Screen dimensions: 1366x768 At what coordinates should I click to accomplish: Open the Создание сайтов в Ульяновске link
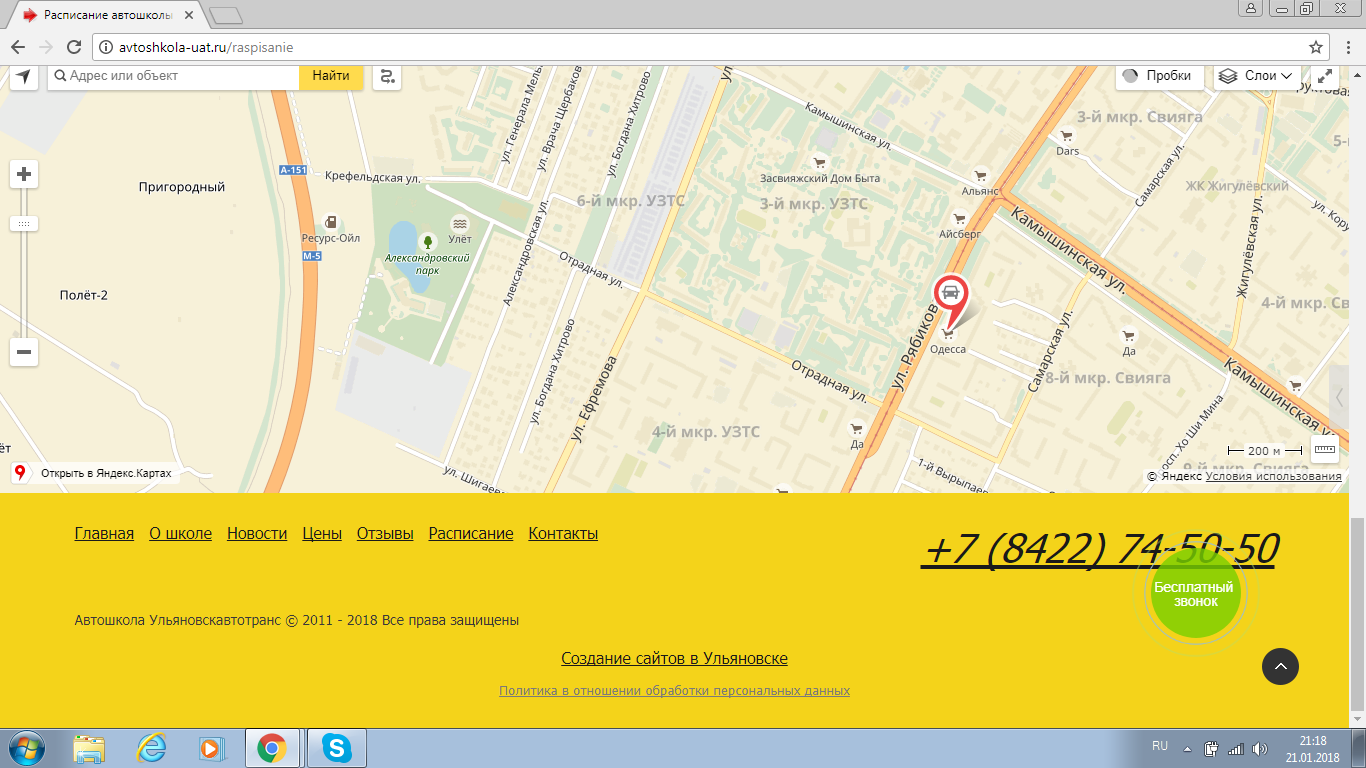pos(674,659)
